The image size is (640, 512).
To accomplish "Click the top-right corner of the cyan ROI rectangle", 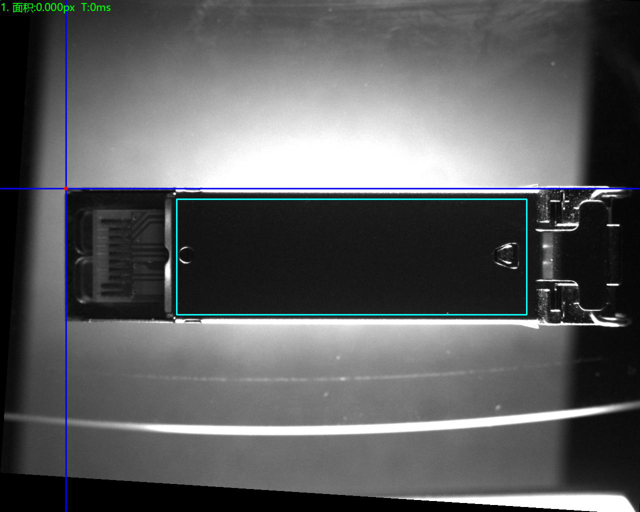I will coord(527,199).
